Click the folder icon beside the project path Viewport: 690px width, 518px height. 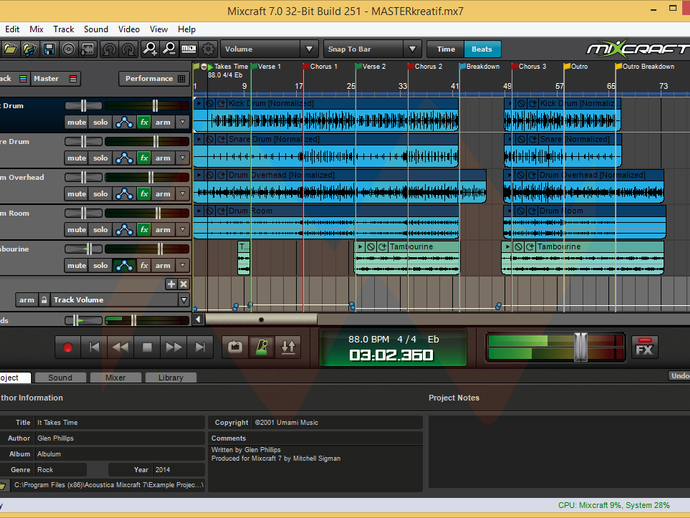pyautogui.click(x=3, y=485)
